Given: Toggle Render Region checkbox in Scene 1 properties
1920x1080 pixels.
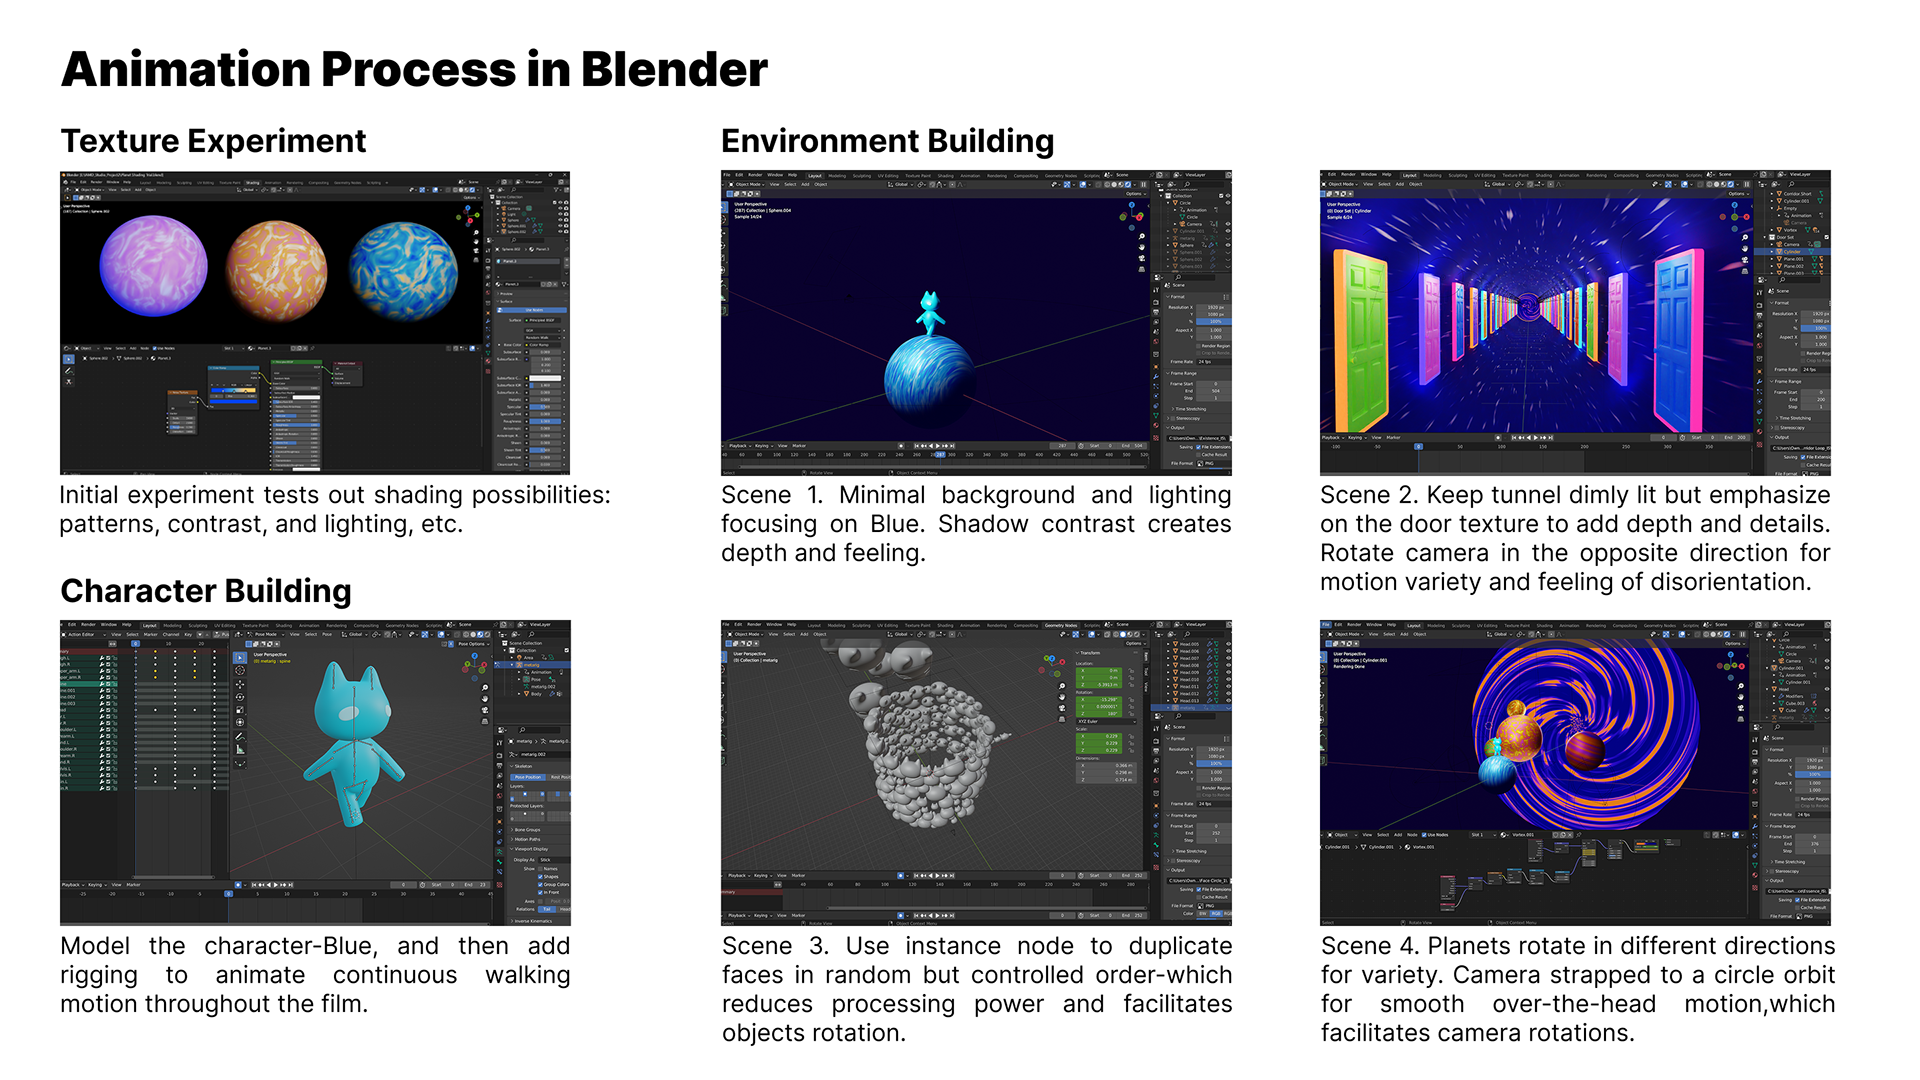Looking at the screenshot, I should [x=1198, y=346].
